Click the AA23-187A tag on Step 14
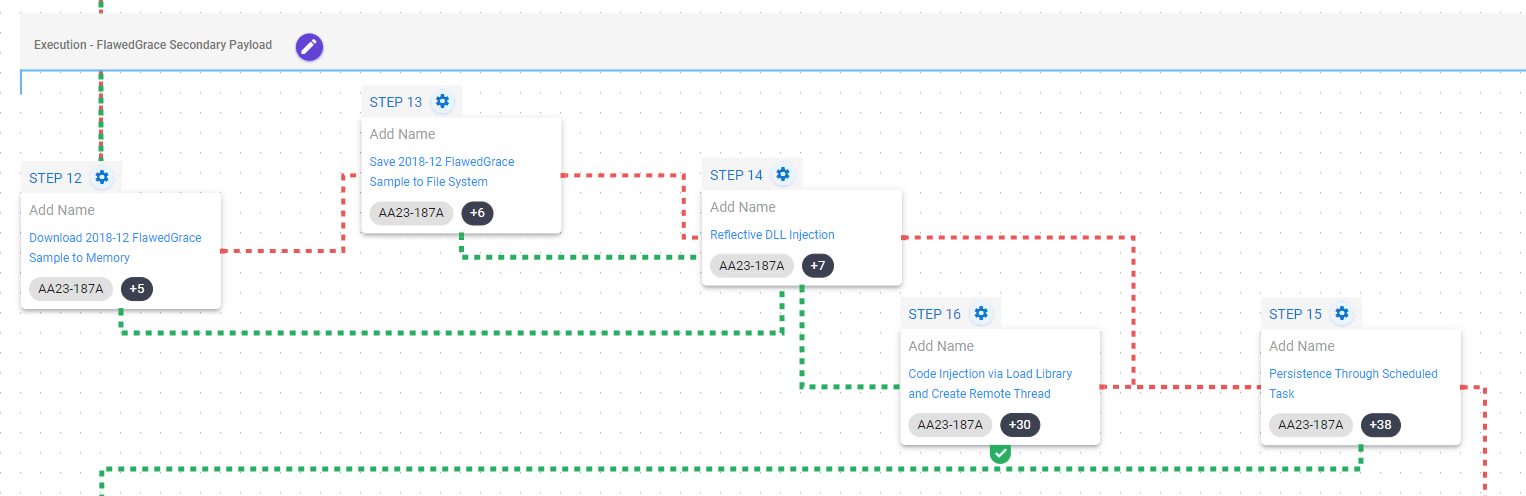This screenshot has height=496, width=1526. (751, 265)
